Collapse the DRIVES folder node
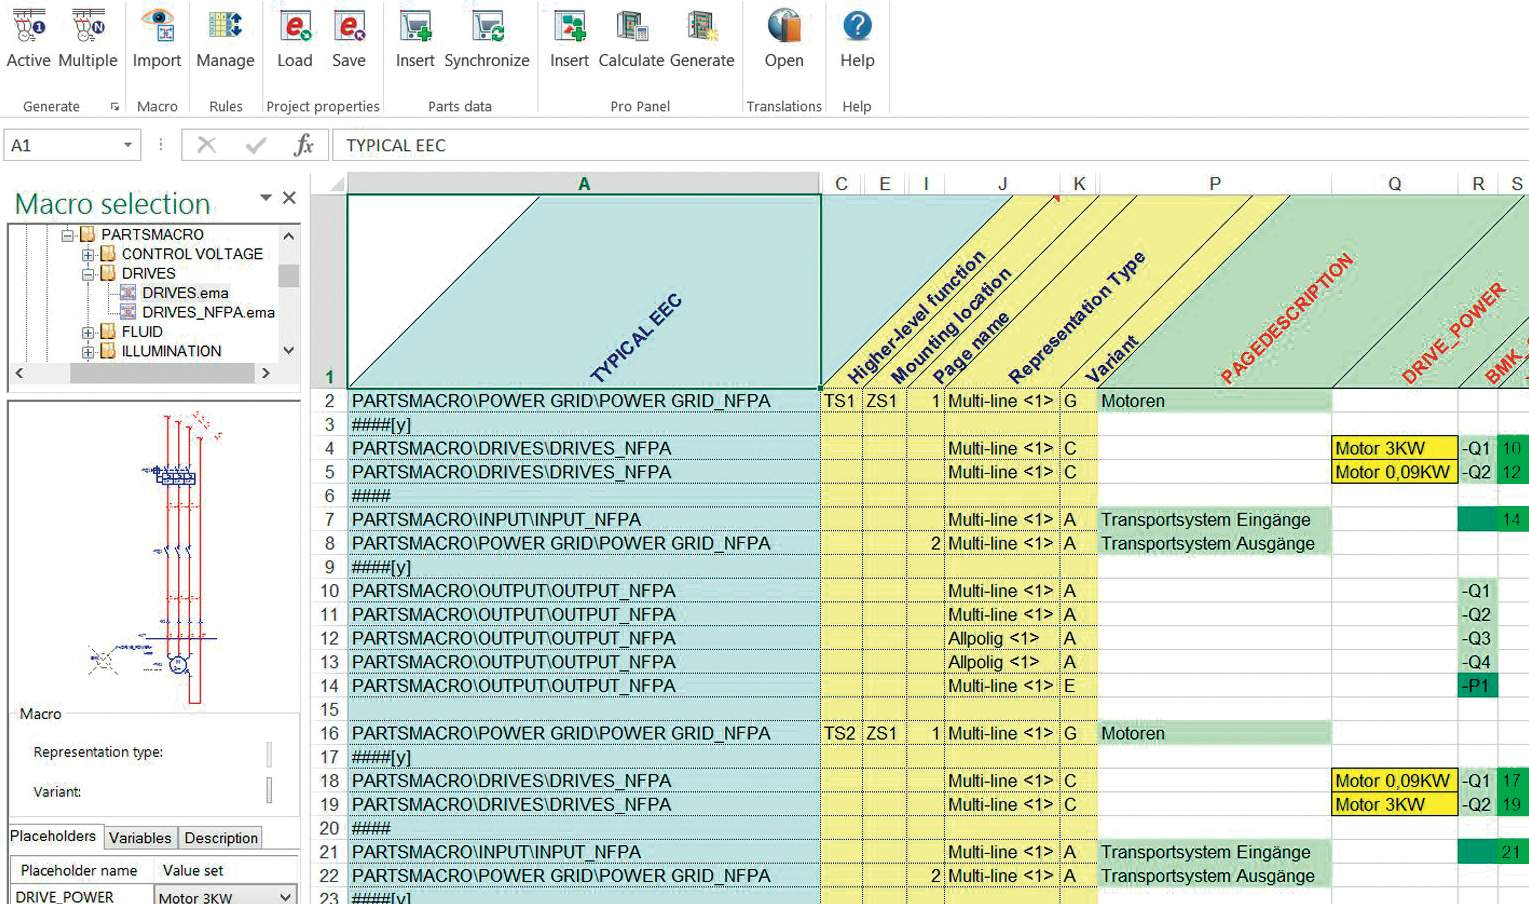Screen dimensions: 1529x904 click(88, 274)
